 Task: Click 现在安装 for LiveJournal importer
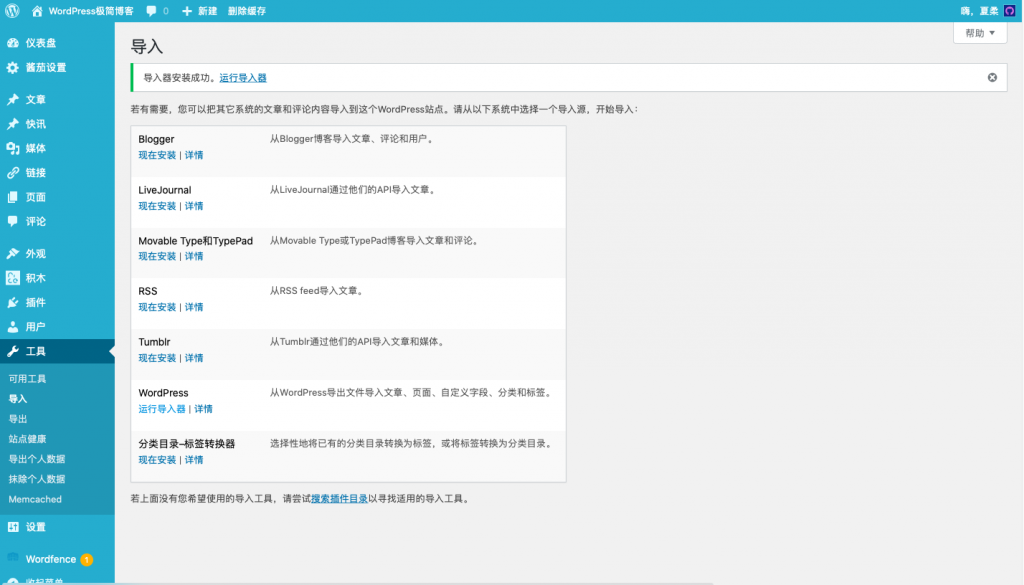157,206
